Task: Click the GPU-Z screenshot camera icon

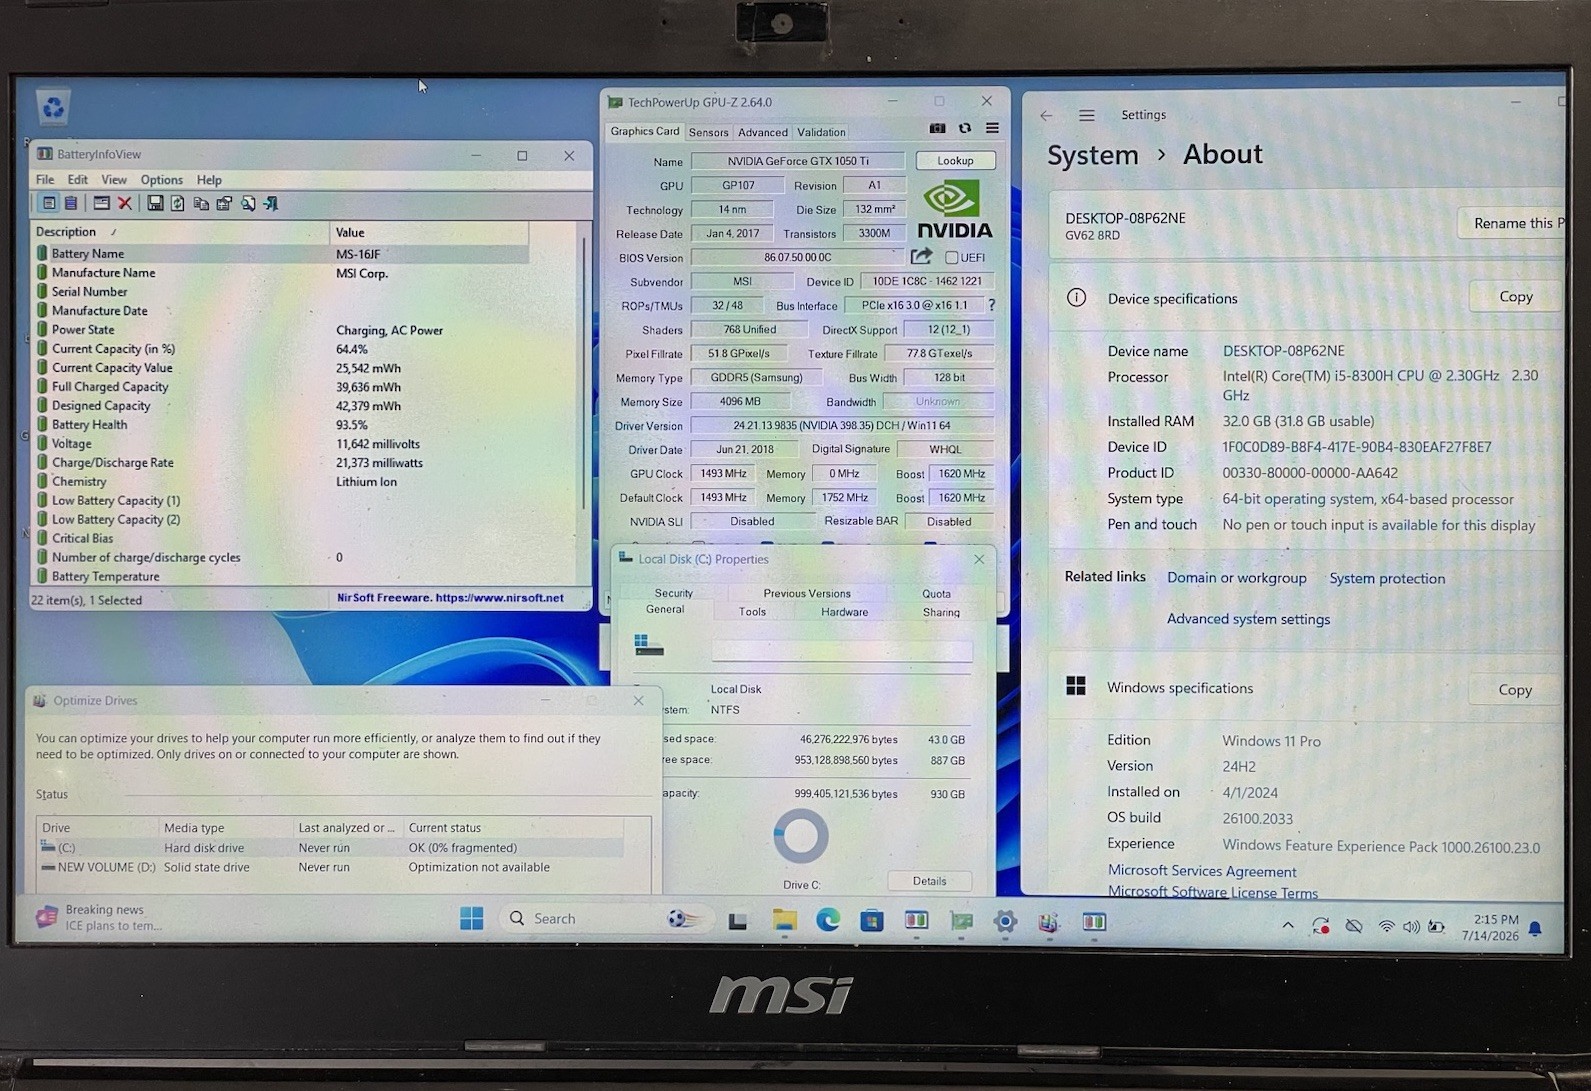Action: [x=937, y=128]
